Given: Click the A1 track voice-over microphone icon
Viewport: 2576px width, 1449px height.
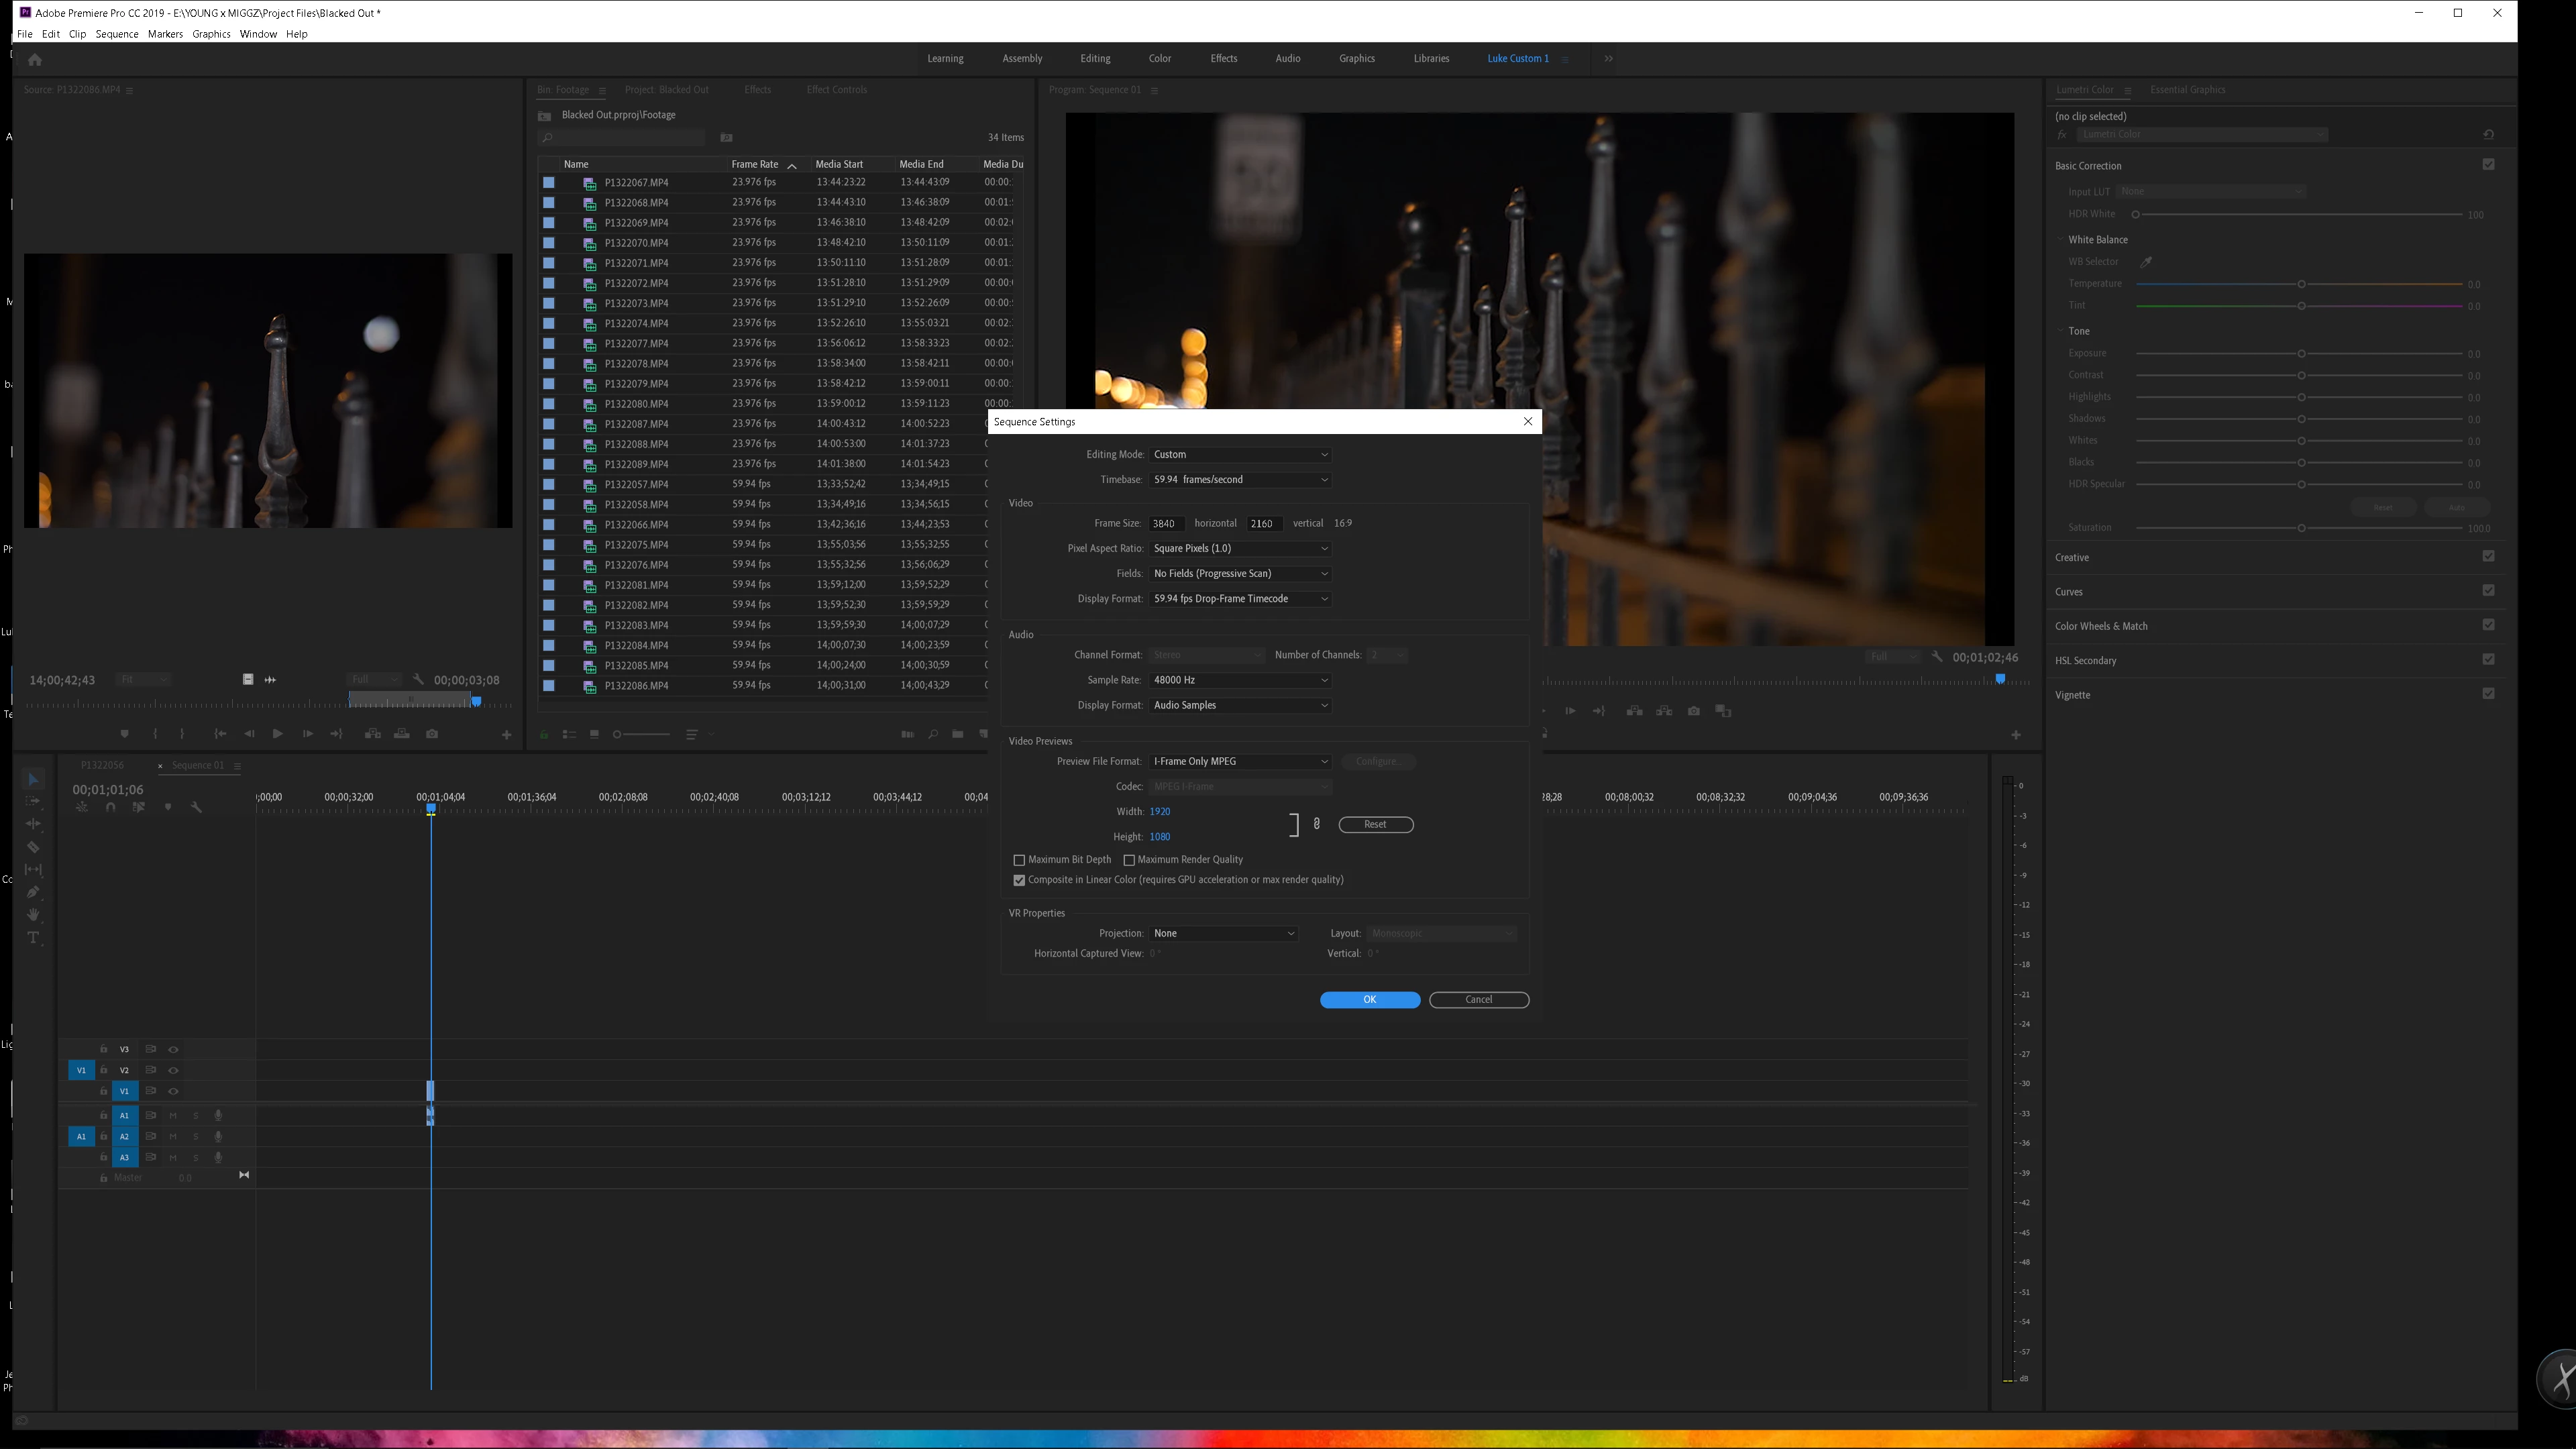Looking at the screenshot, I should click(x=218, y=1116).
